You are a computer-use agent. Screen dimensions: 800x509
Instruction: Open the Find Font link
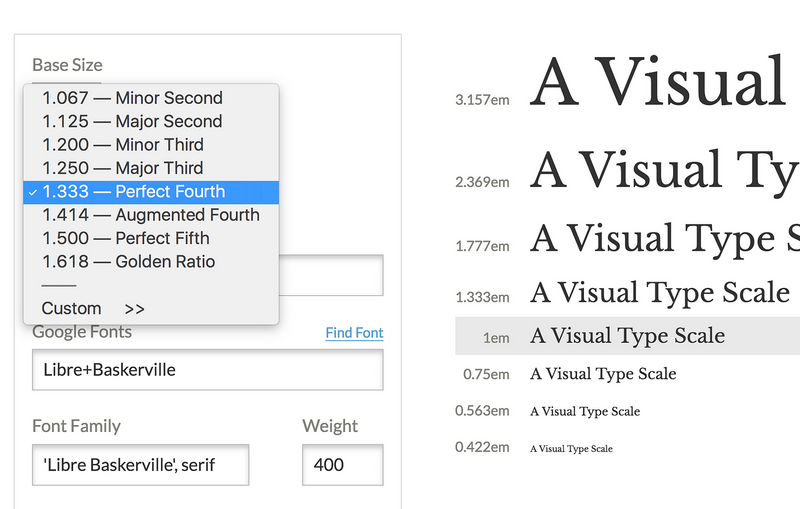click(354, 333)
